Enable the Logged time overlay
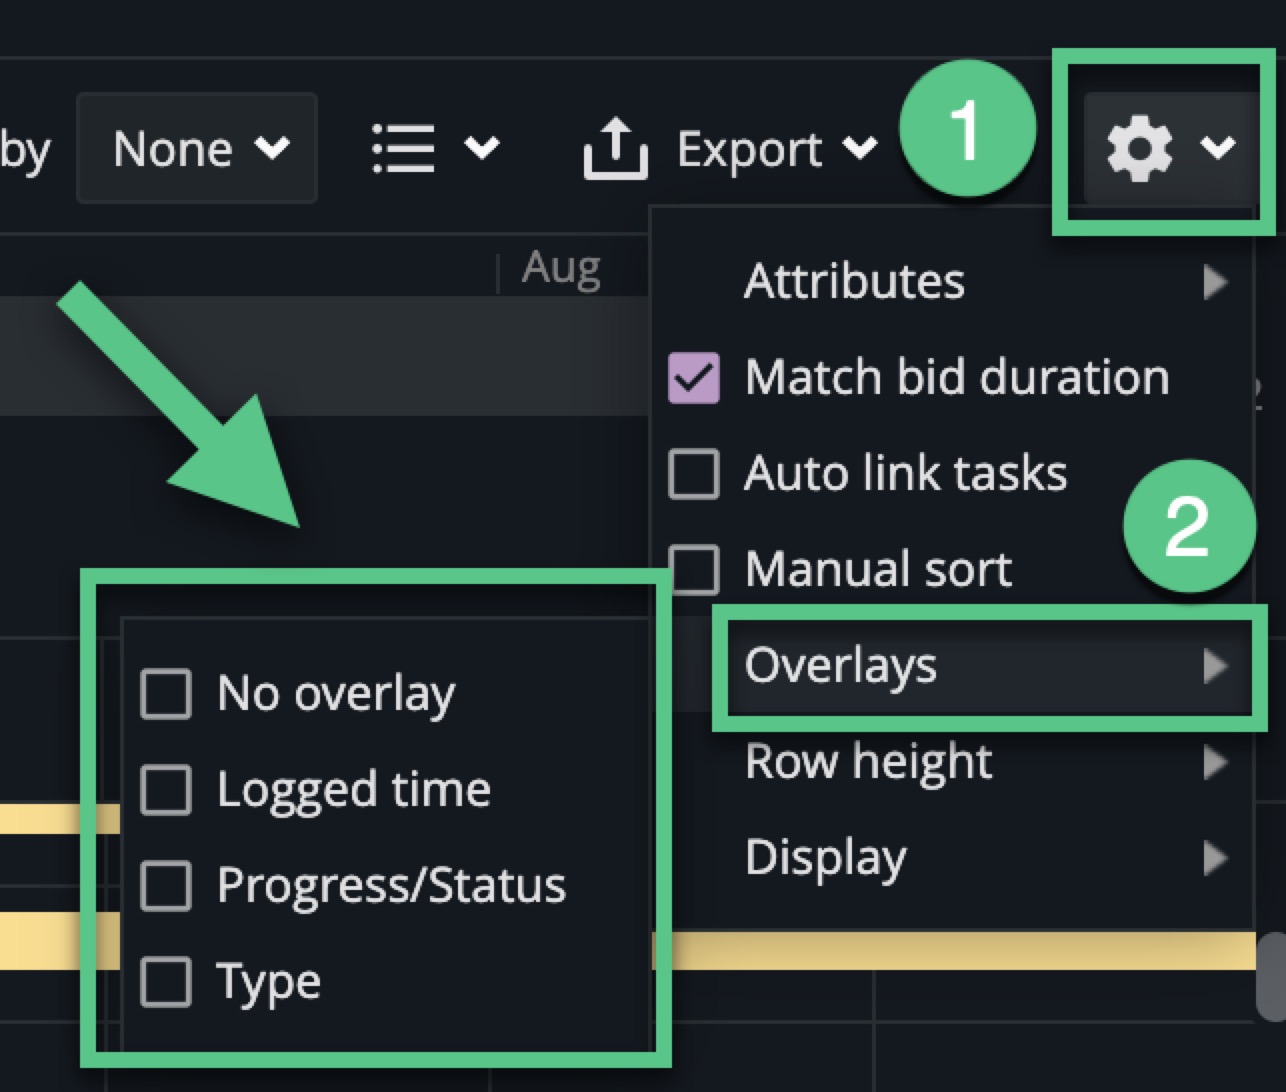 pyautogui.click(x=166, y=790)
